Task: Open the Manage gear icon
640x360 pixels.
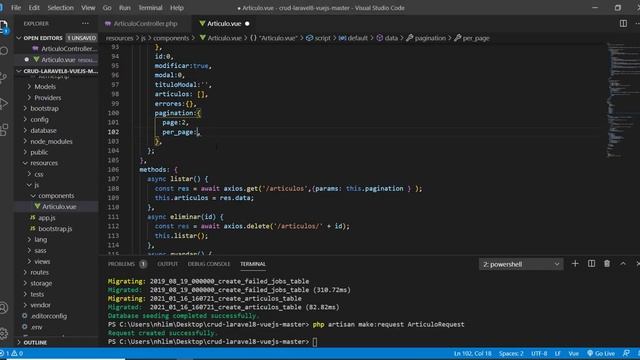Action: click(x=4, y=333)
